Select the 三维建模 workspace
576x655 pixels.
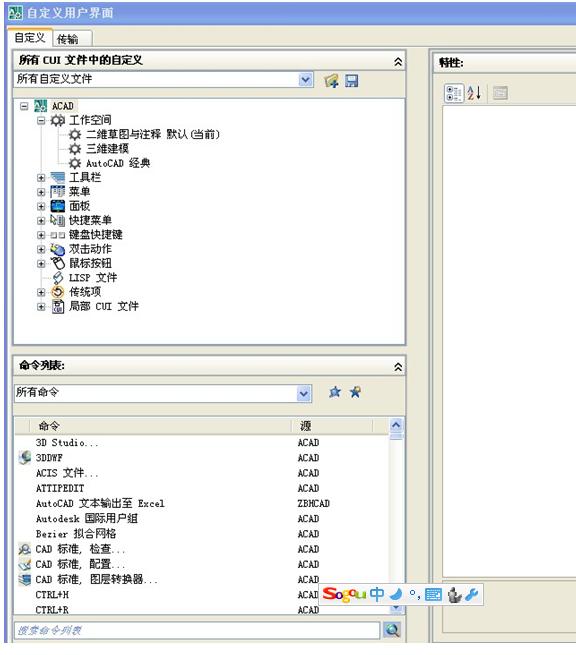(x=107, y=149)
